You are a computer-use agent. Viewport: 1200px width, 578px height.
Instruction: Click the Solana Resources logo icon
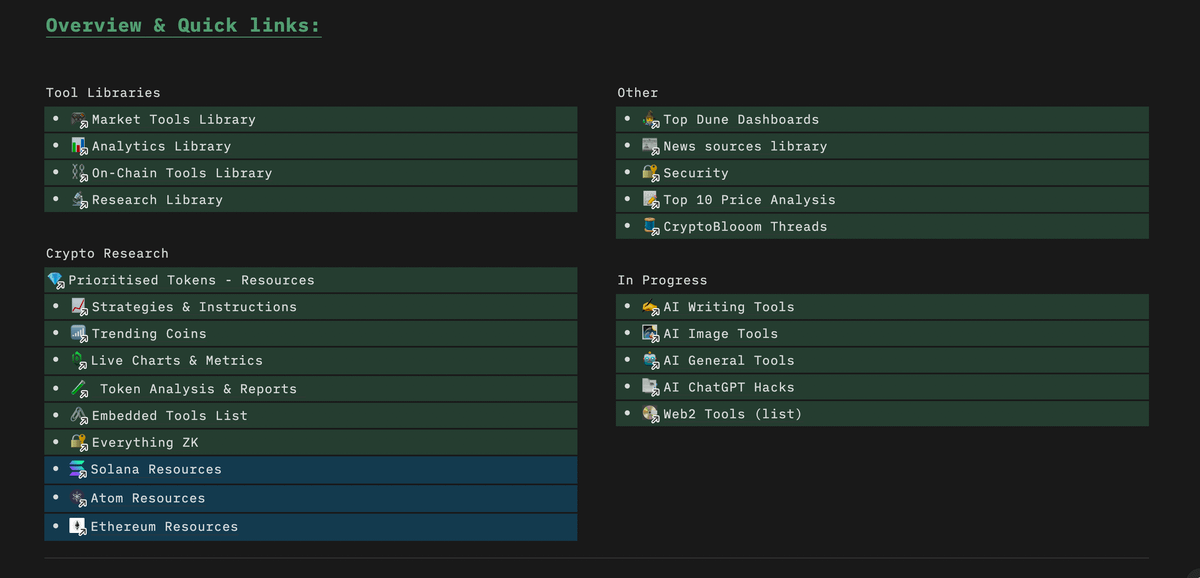(x=78, y=470)
